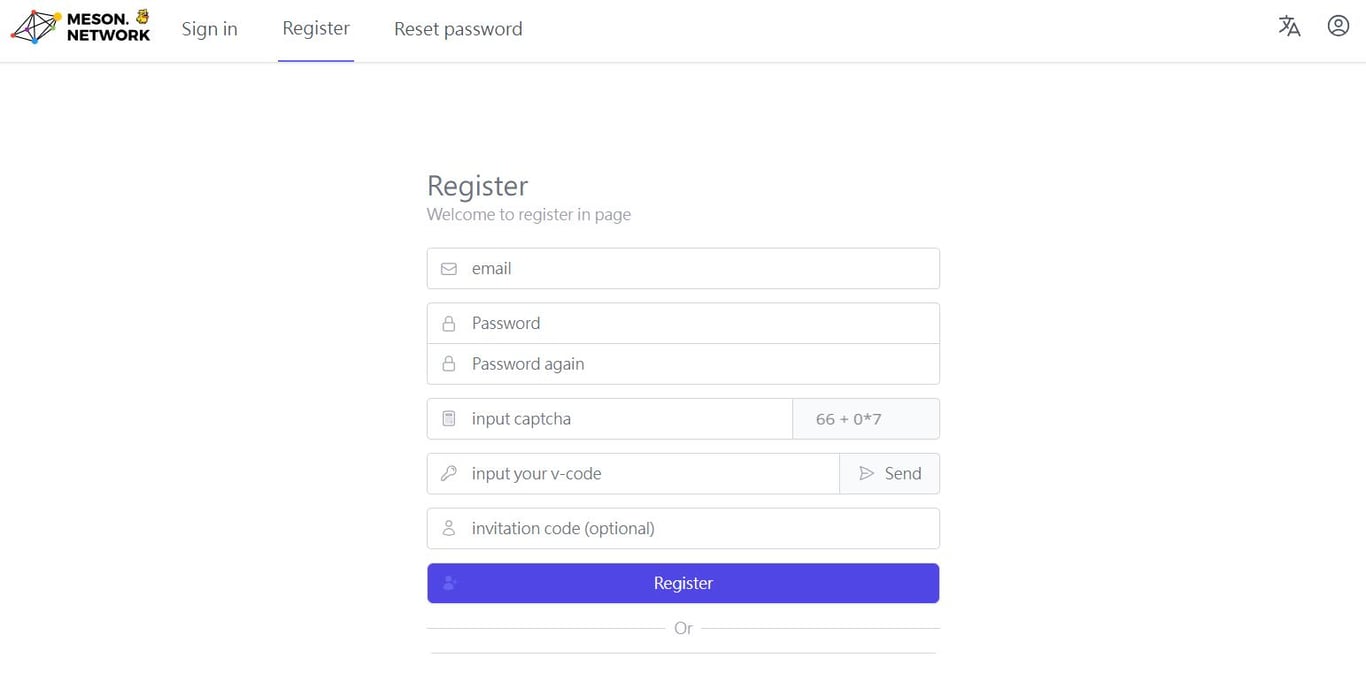Switch to the Sign in tab
This screenshot has height=681, width=1366.
pyautogui.click(x=209, y=29)
